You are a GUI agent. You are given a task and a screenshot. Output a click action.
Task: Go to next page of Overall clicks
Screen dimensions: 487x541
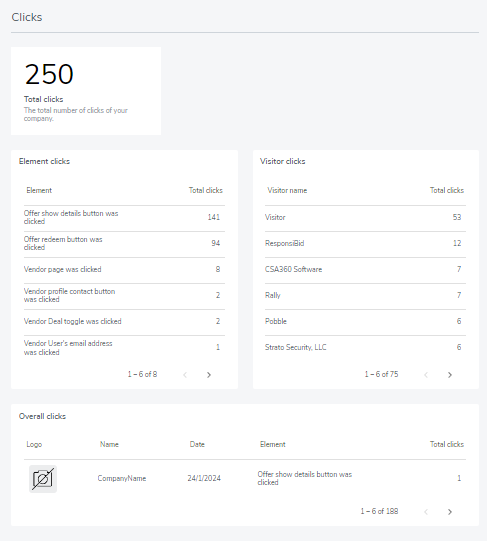(449, 512)
